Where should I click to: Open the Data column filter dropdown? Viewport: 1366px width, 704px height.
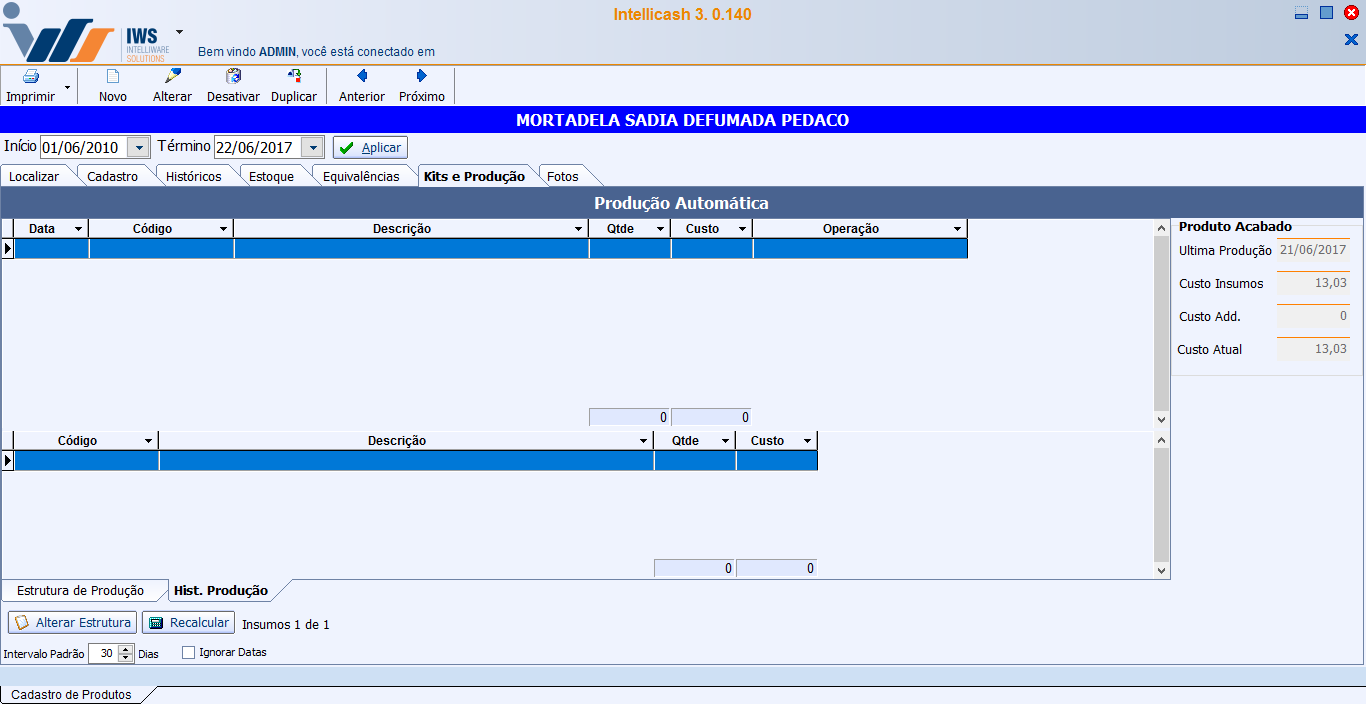tap(79, 229)
